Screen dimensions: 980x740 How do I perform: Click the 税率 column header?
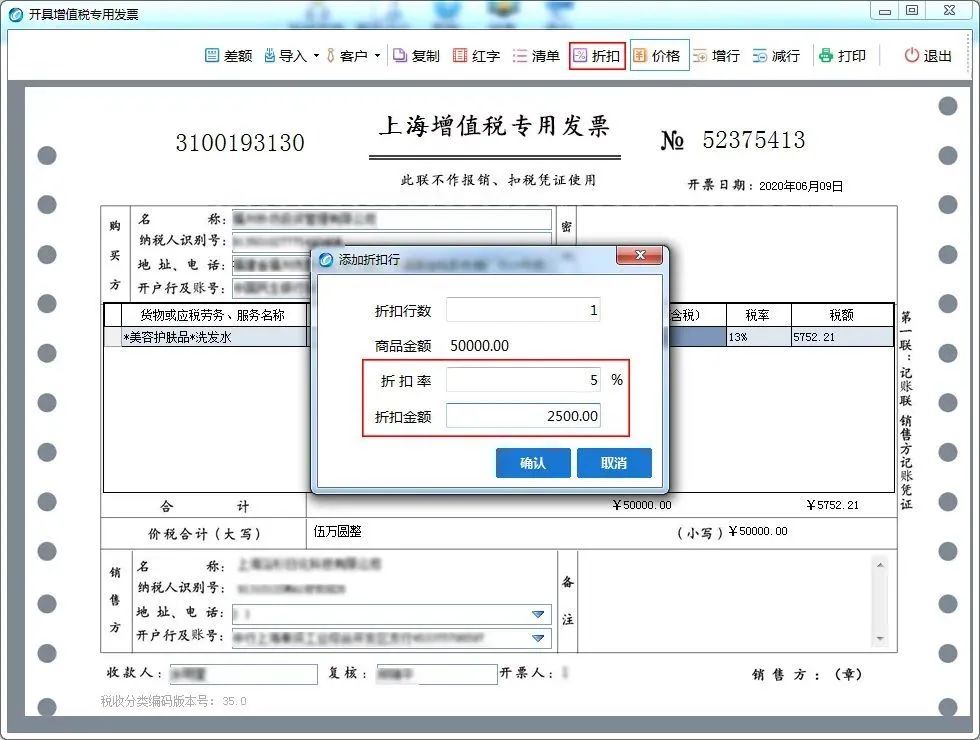click(x=758, y=315)
